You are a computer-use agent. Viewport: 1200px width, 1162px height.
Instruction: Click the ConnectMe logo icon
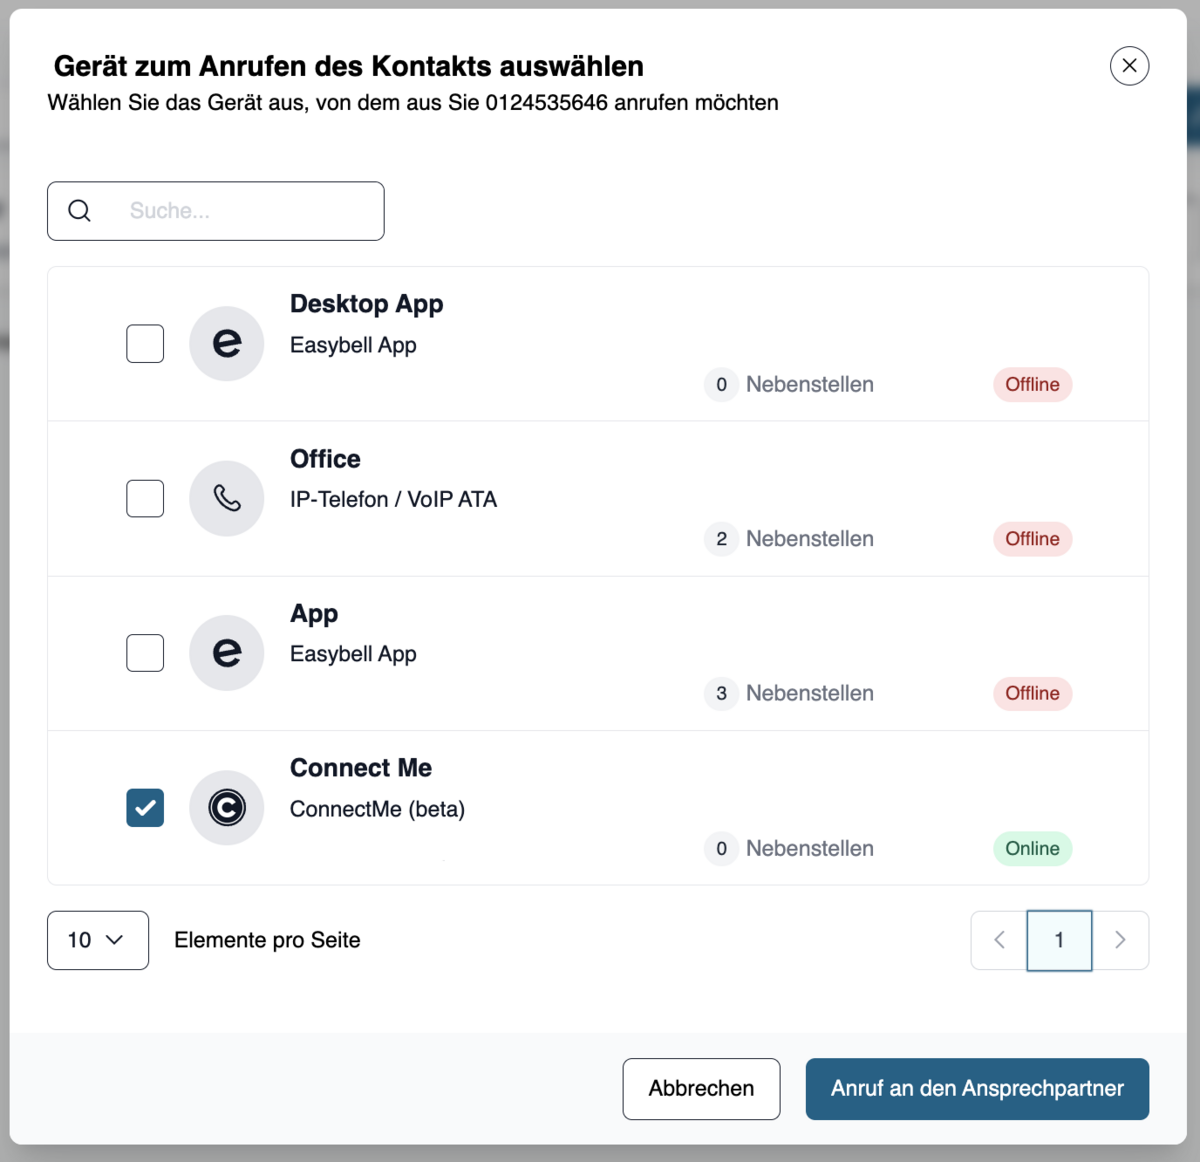(227, 807)
